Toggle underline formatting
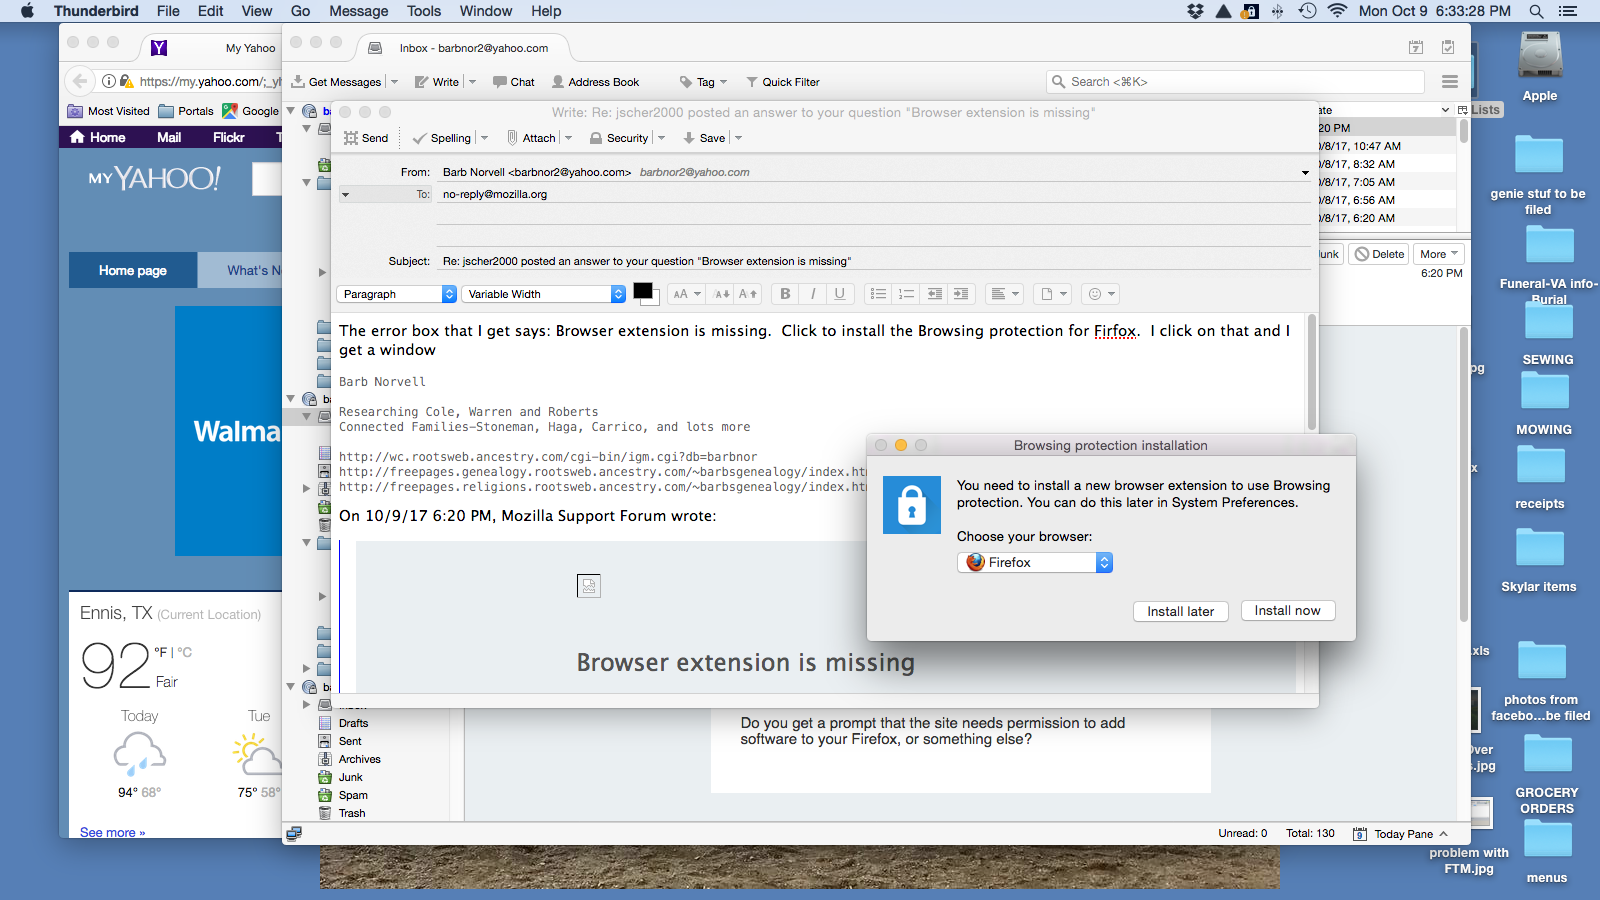Viewport: 1600px width, 900px height. pyautogui.click(x=840, y=294)
